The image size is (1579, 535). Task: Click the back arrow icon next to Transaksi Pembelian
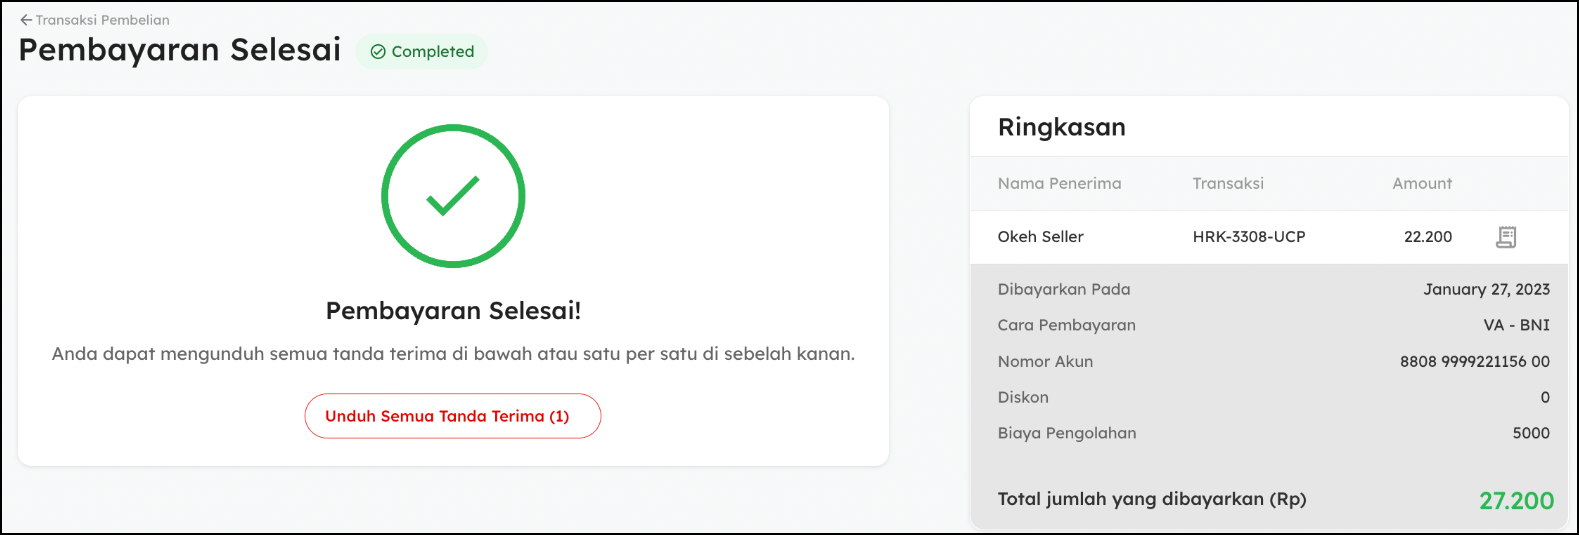coord(26,20)
